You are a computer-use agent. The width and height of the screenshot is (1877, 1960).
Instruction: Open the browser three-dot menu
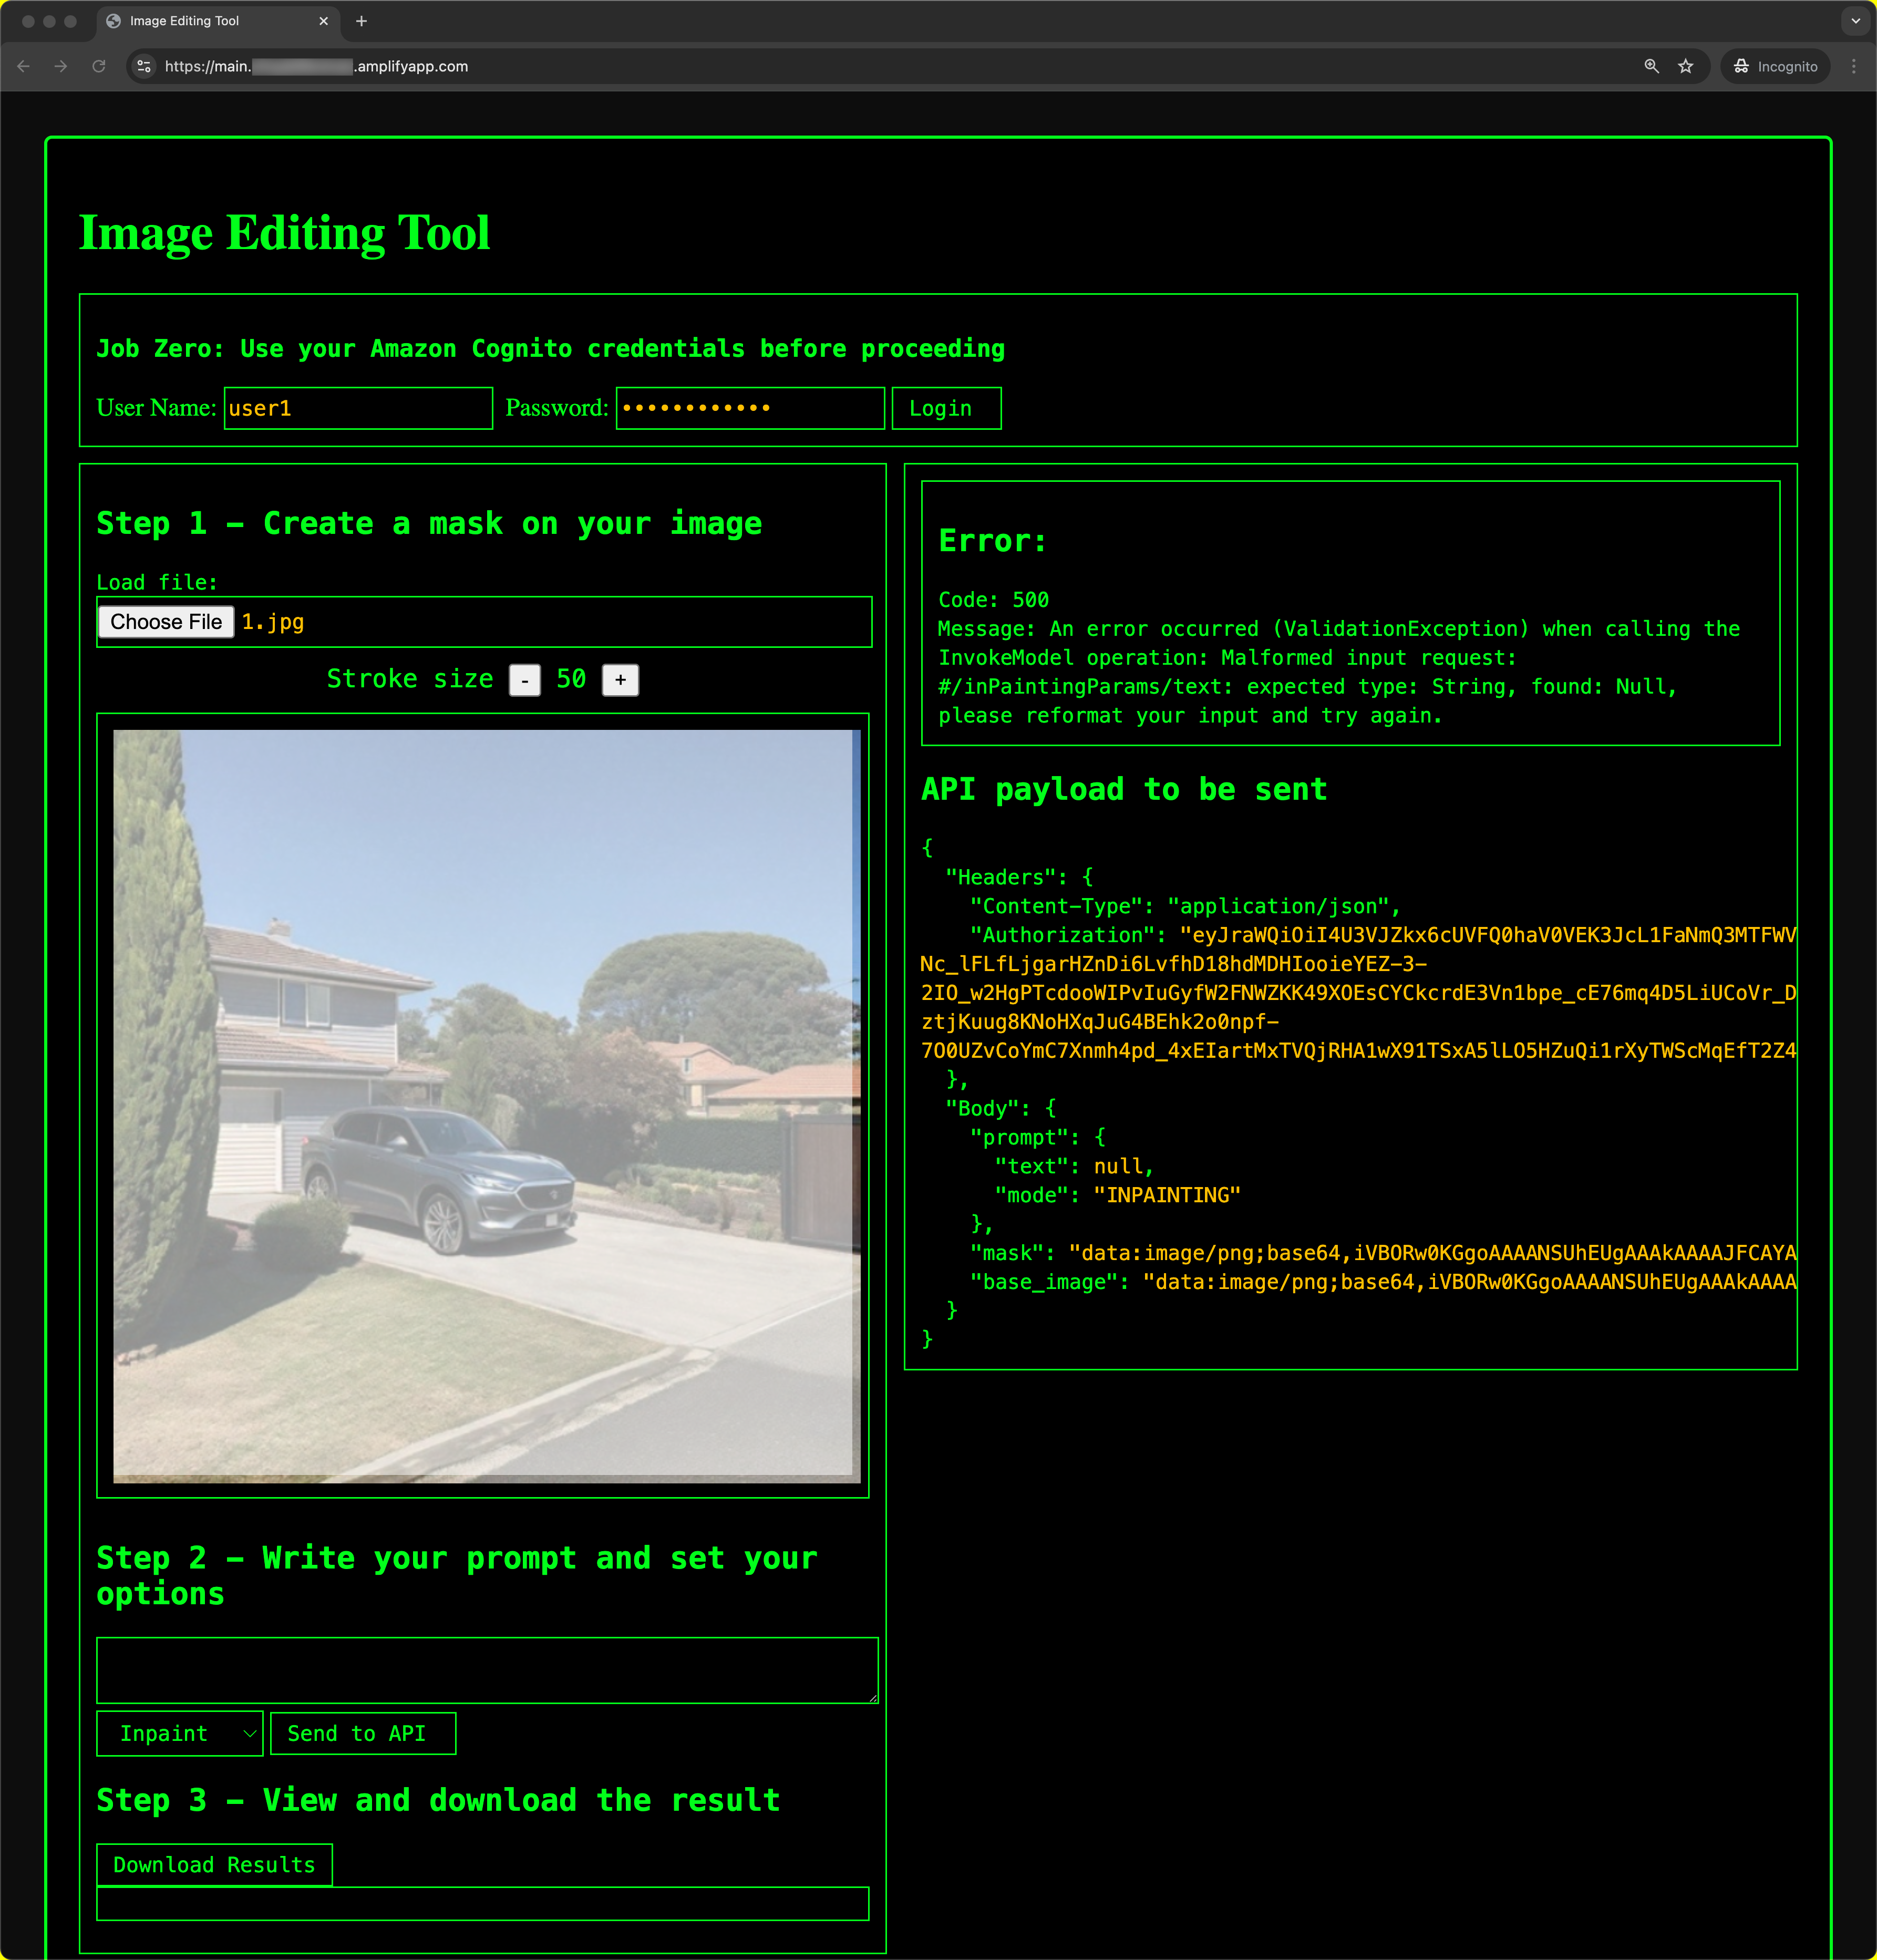(1853, 66)
